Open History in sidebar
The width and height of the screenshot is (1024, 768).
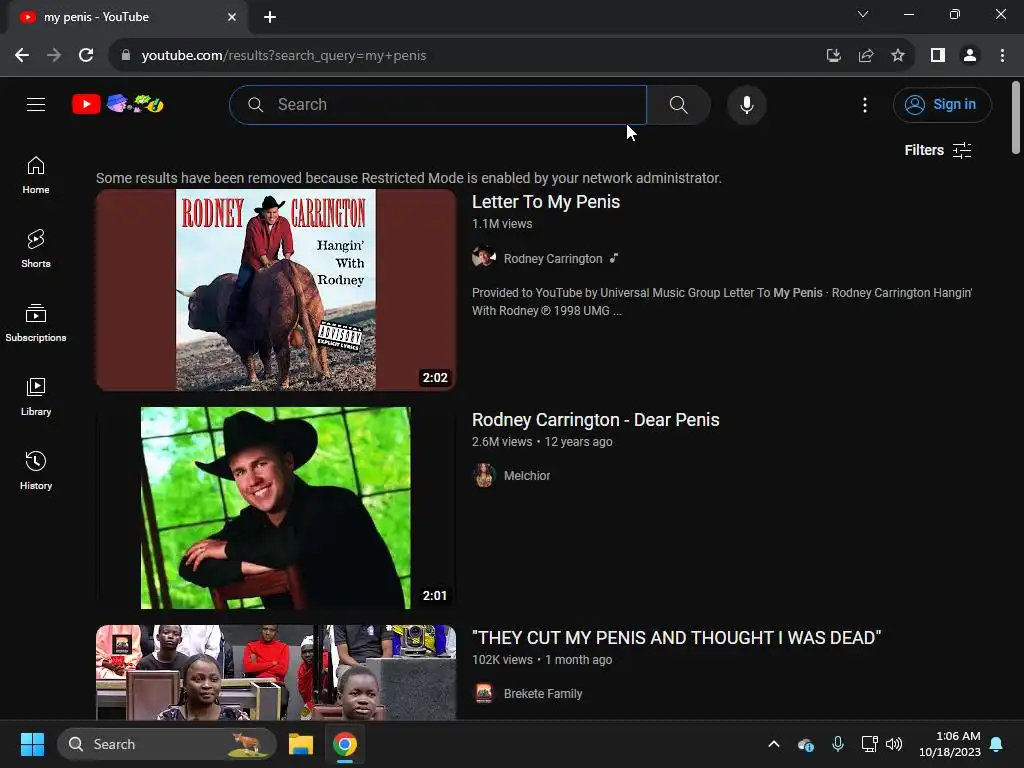click(x=36, y=470)
